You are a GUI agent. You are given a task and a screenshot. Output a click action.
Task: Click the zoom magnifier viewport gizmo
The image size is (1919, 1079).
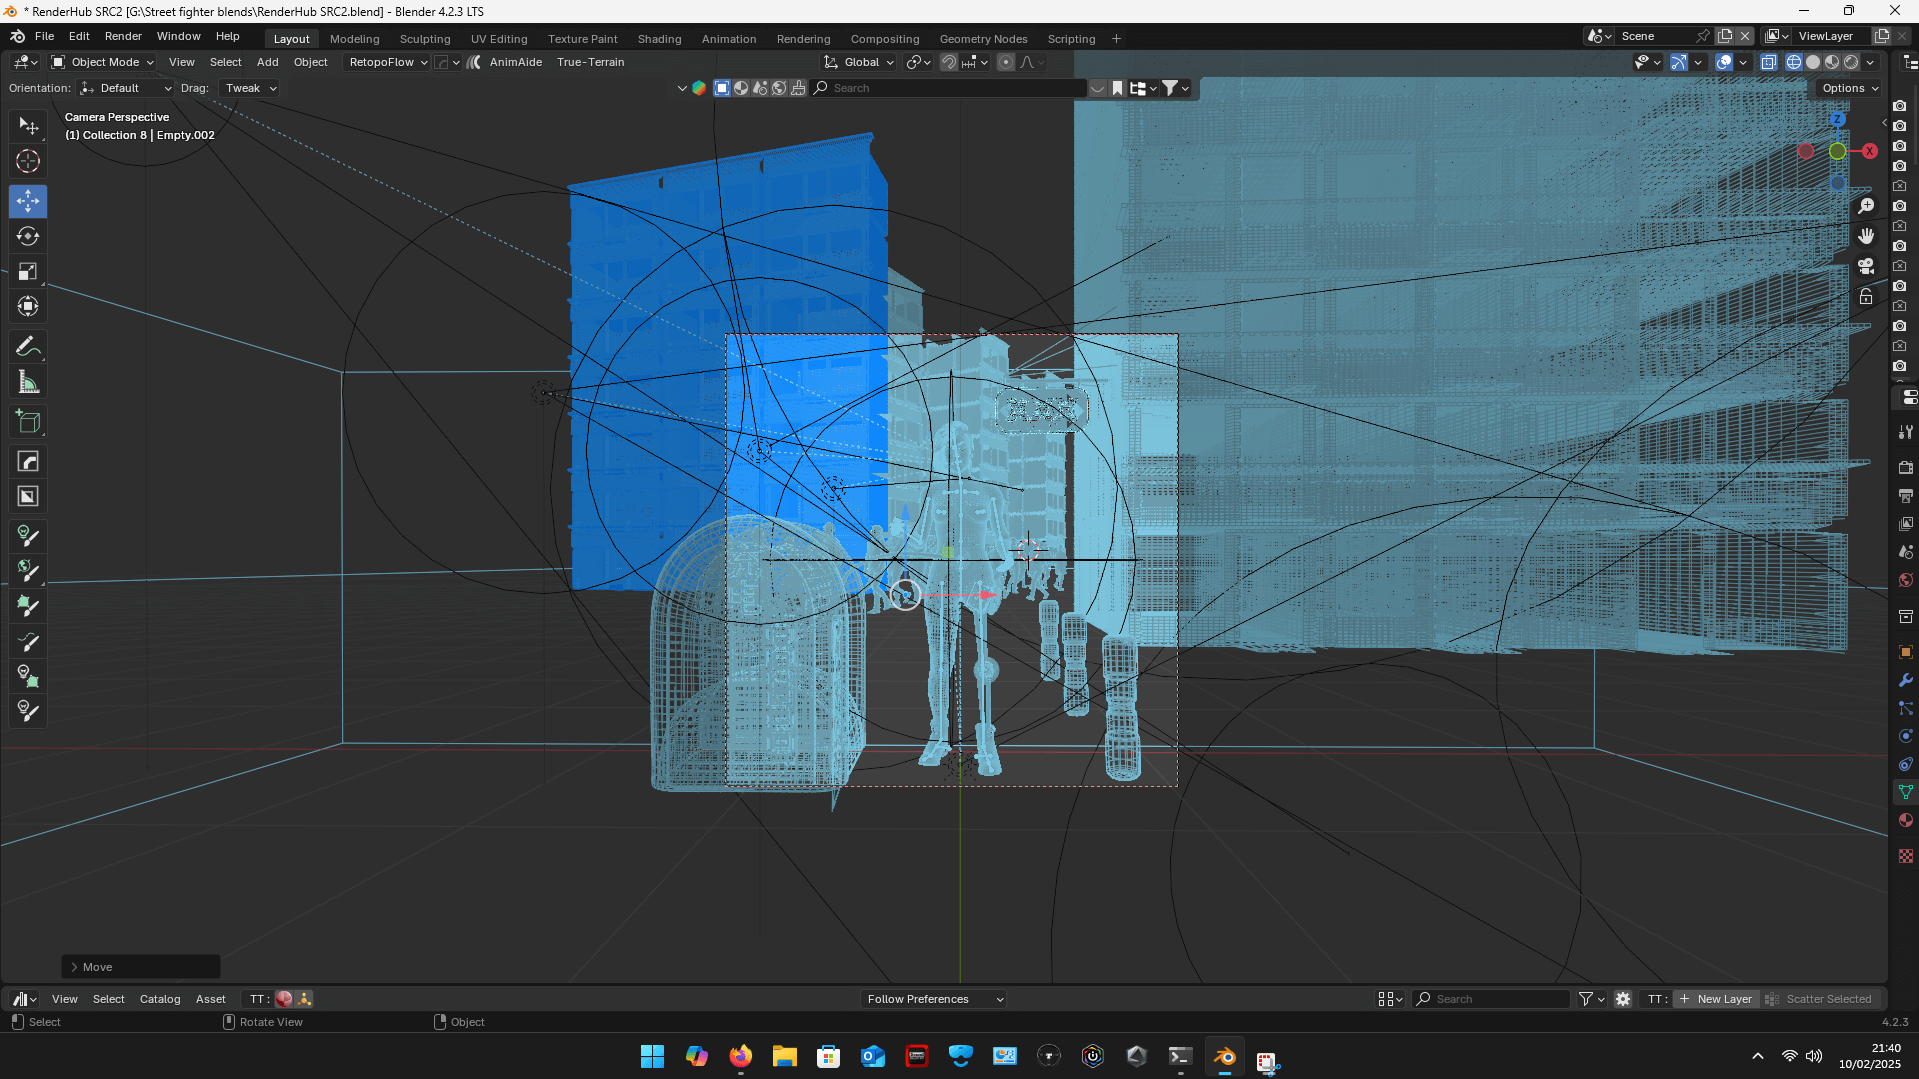click(x=1866, y=206)
